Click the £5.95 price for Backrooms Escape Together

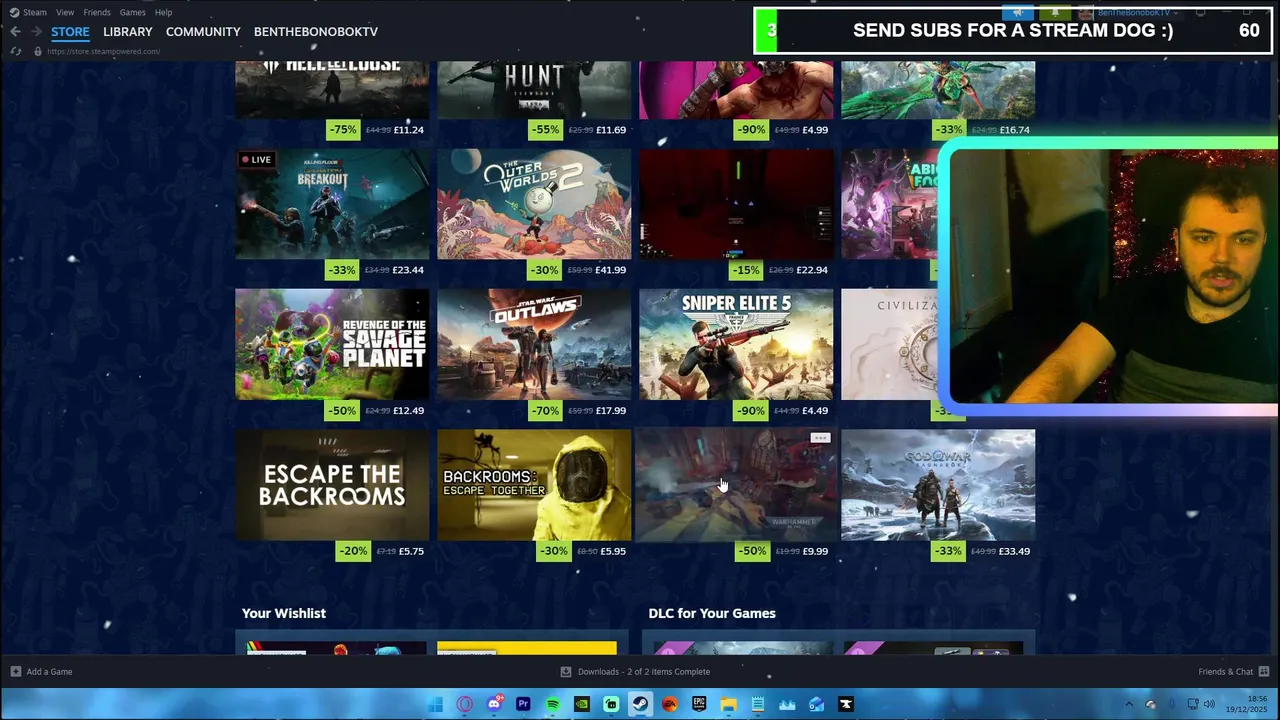[x=613, y=551]
